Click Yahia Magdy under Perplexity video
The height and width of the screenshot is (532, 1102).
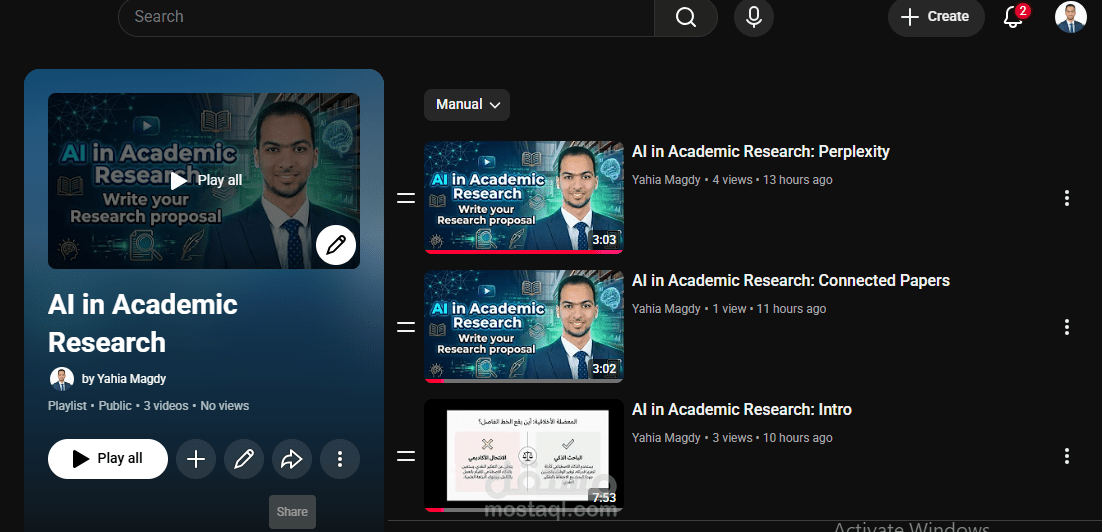[666, 180]
